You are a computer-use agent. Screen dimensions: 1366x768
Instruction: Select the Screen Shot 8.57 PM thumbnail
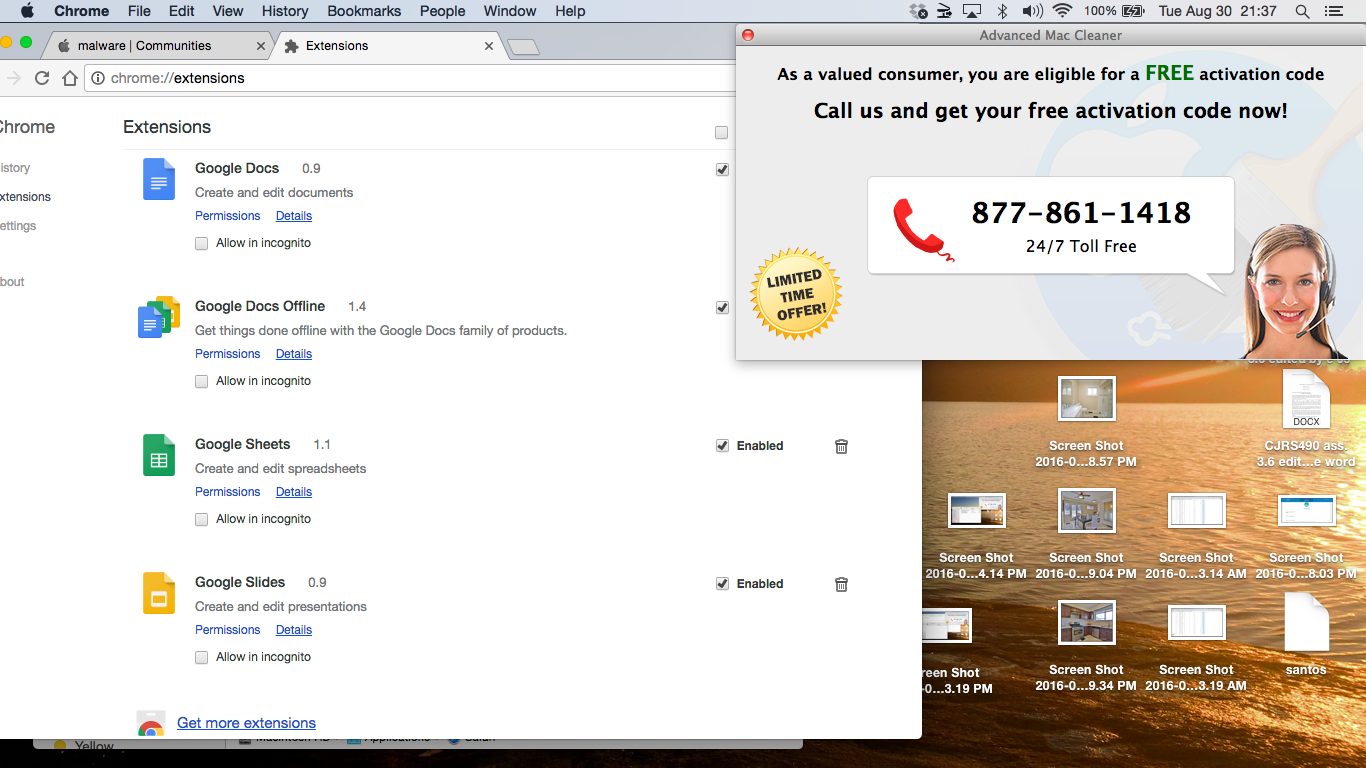(x=1087, y=399)
